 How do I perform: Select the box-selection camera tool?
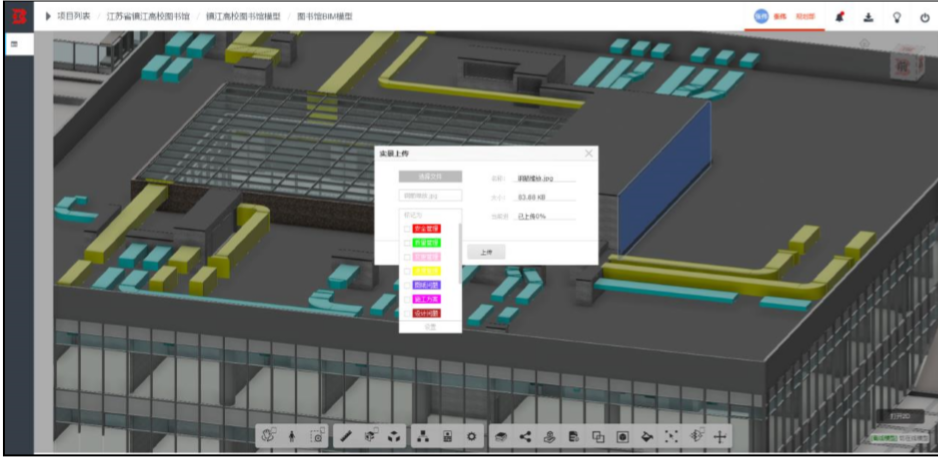(318, 436)
